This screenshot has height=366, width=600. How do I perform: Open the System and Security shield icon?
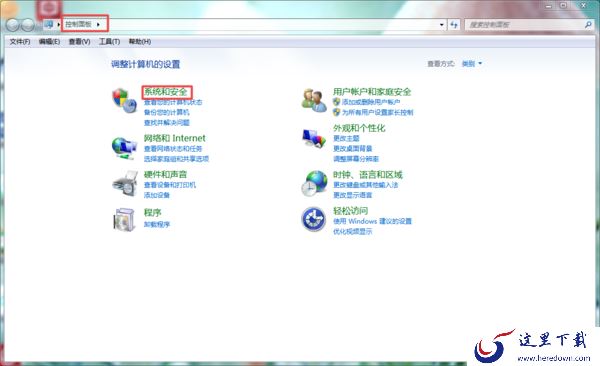tap(125, 100)
